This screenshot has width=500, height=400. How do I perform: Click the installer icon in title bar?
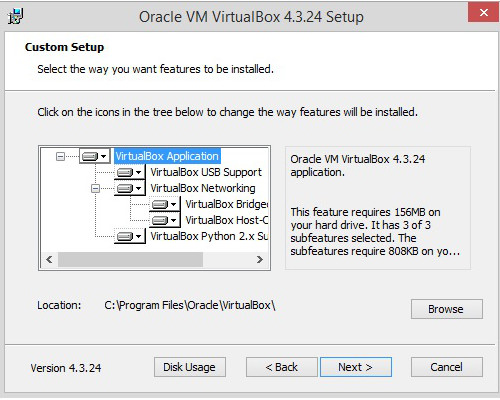pos(16,16)
